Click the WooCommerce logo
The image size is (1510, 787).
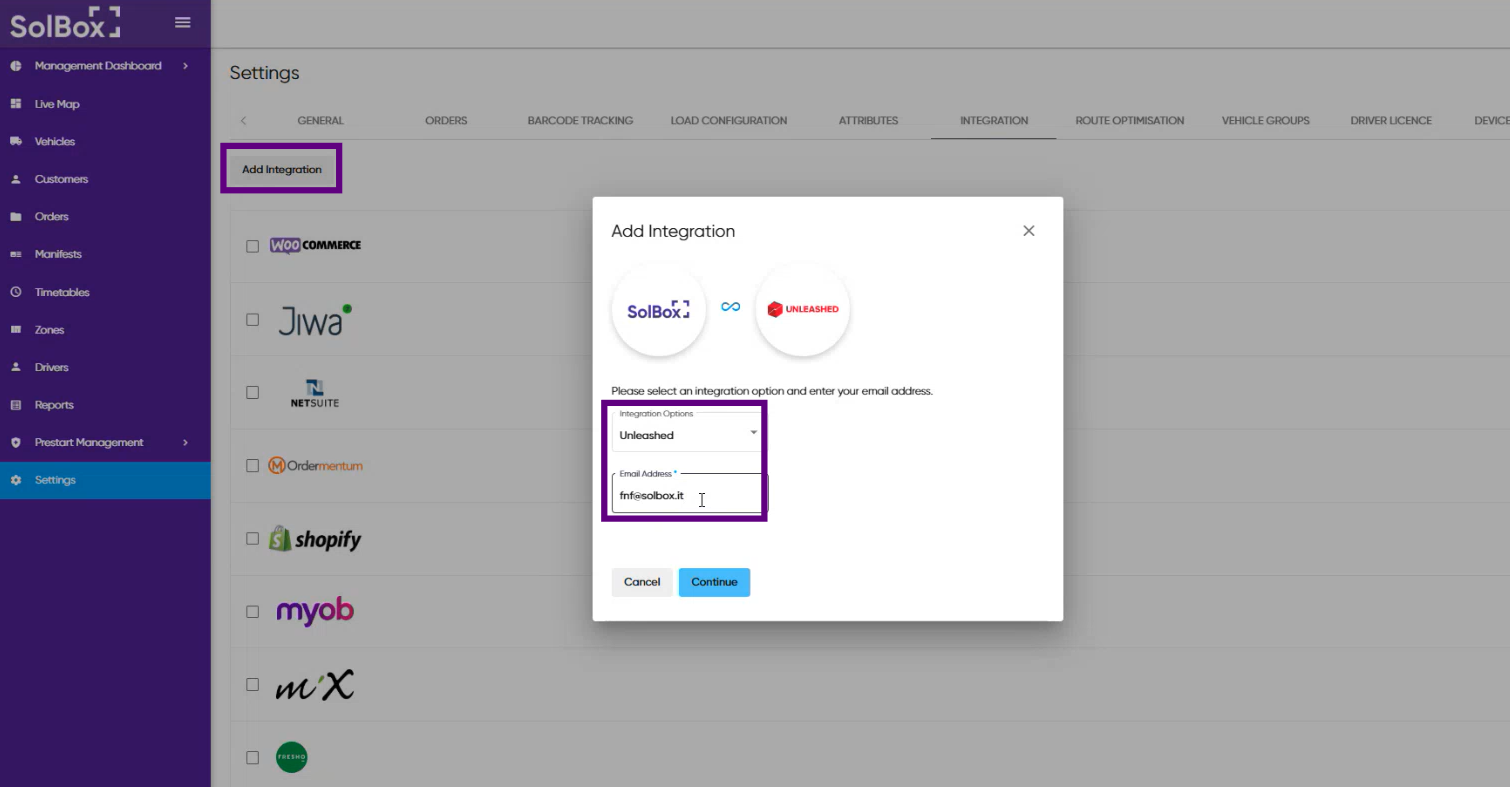point(315,245)
